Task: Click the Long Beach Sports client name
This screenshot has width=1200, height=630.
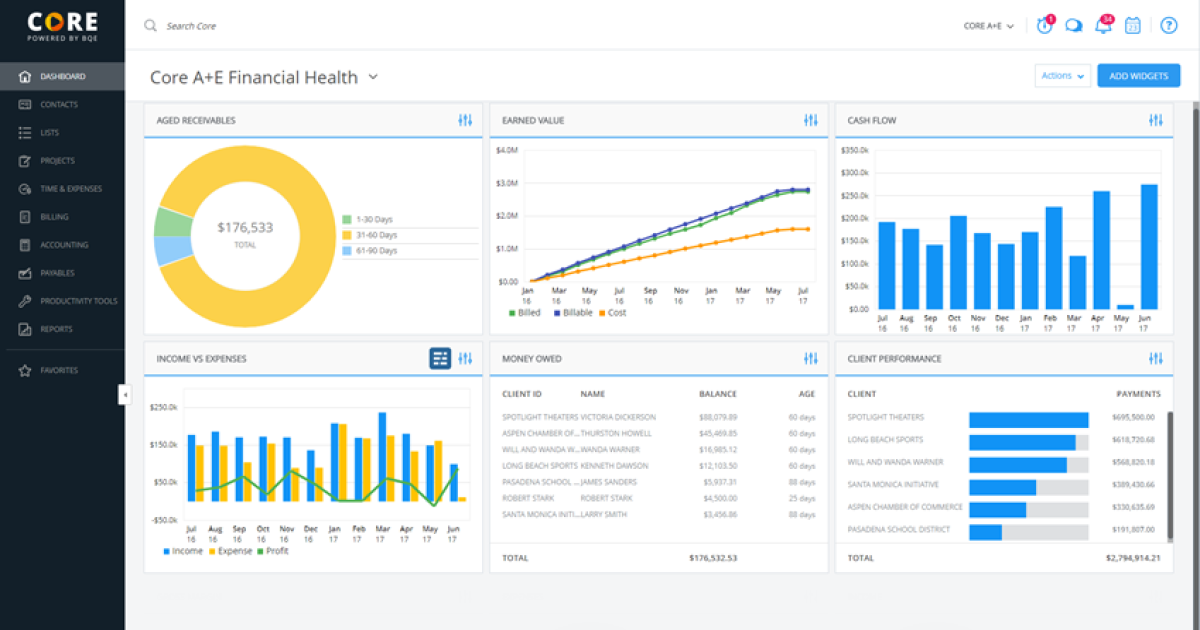Action: point(886,440)
